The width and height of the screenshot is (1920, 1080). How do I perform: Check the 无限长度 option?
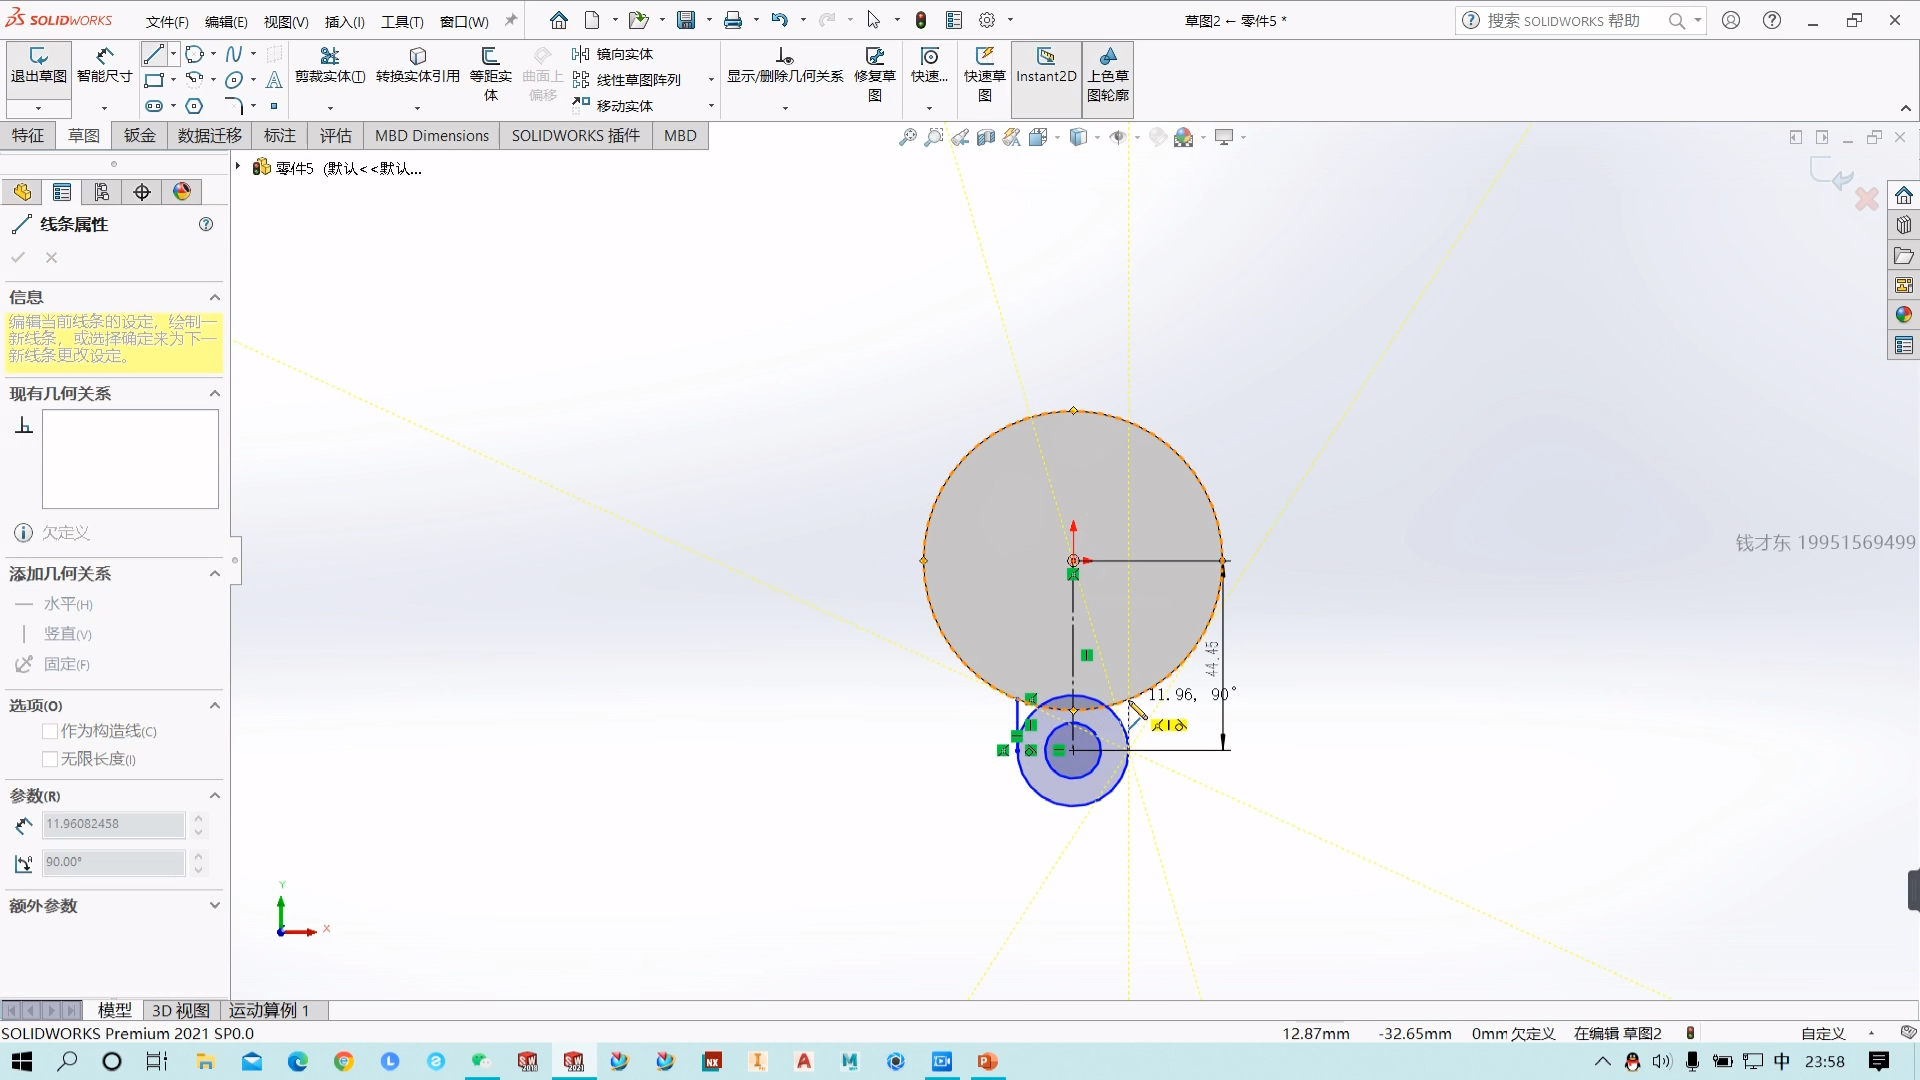point(48,759)
